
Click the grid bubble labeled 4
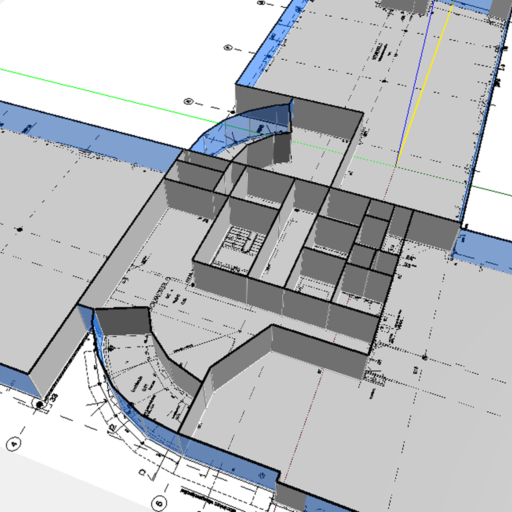point(14,444)
